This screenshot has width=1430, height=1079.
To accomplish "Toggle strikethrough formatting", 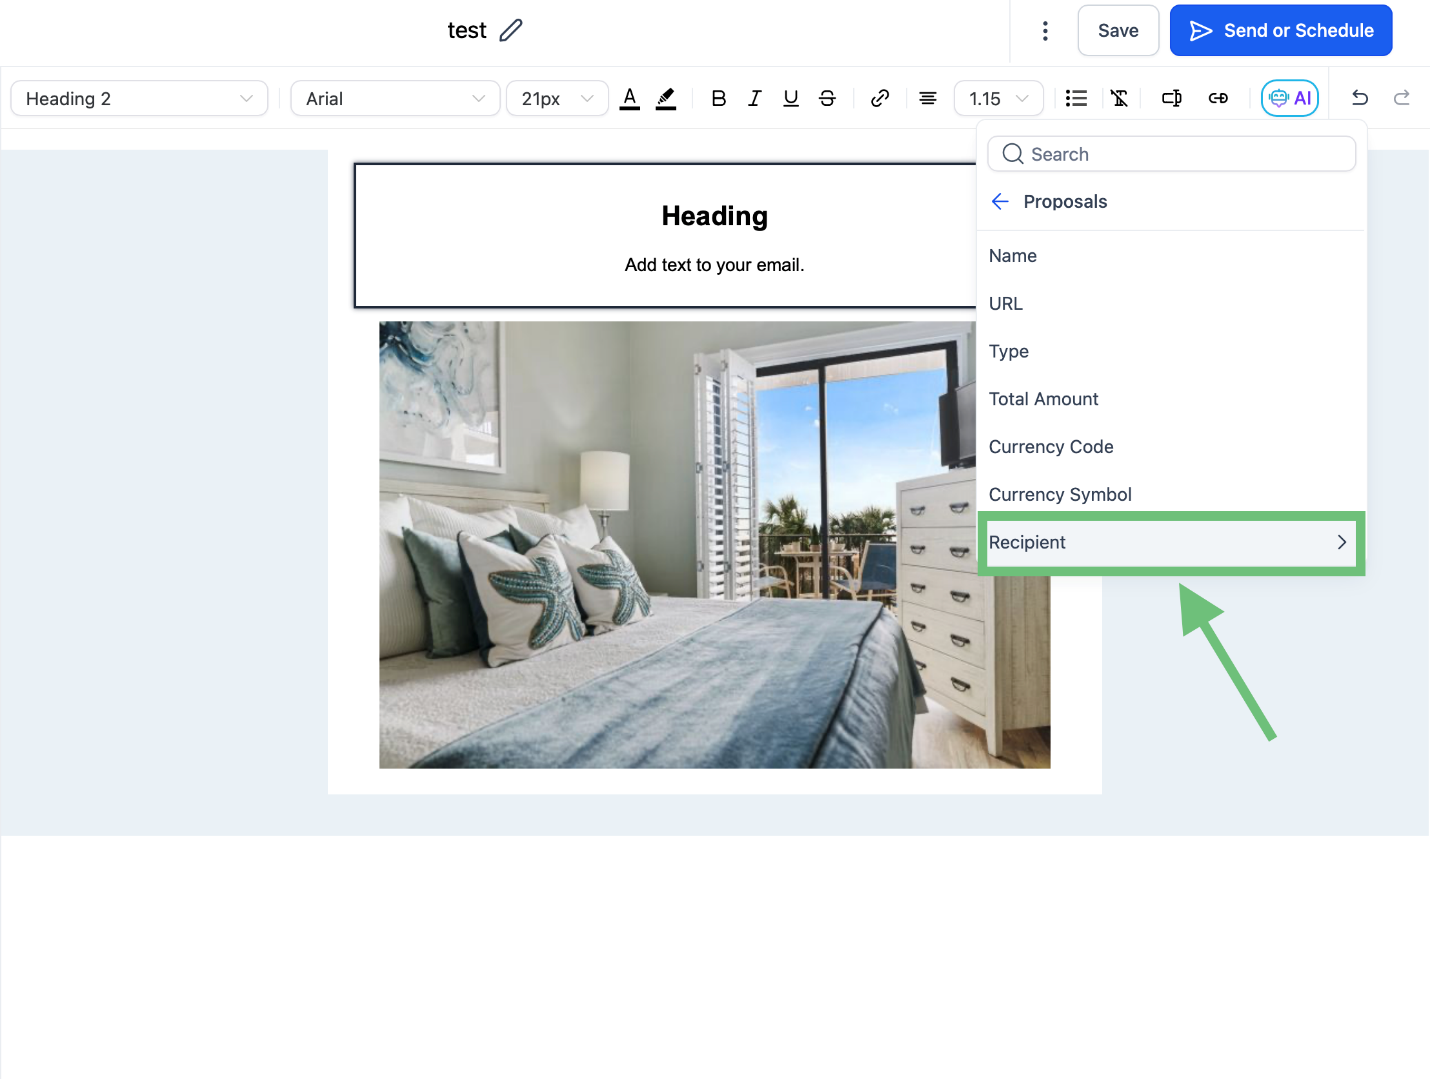I will pos(827,98).
